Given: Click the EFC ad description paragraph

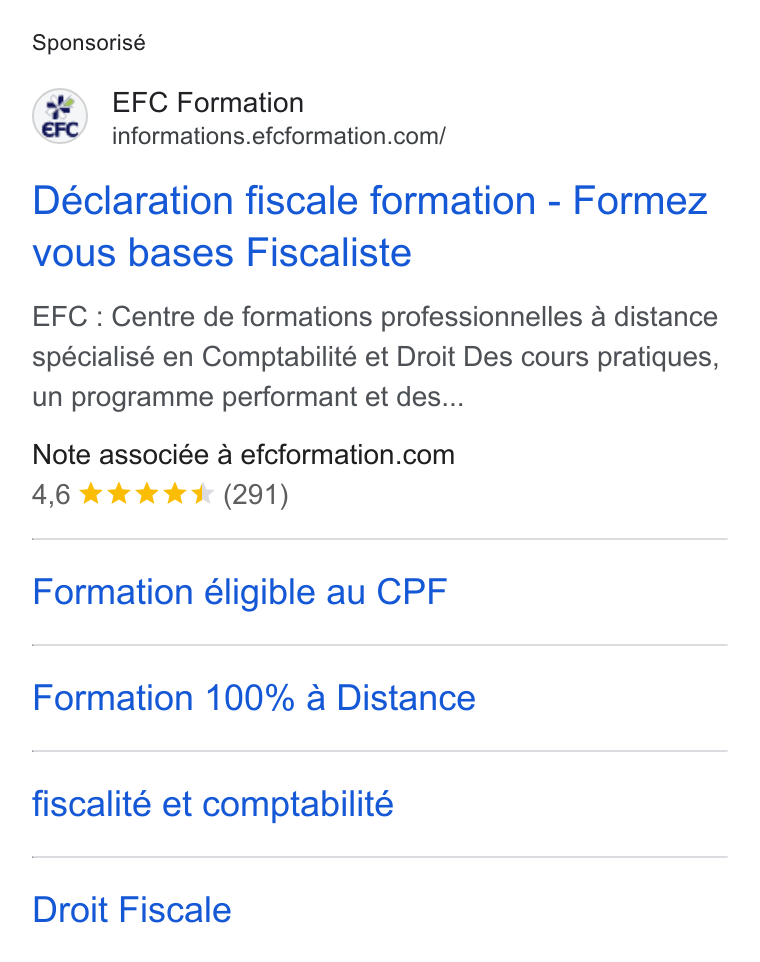Looking at the screenshot, I should coord(375,357).
